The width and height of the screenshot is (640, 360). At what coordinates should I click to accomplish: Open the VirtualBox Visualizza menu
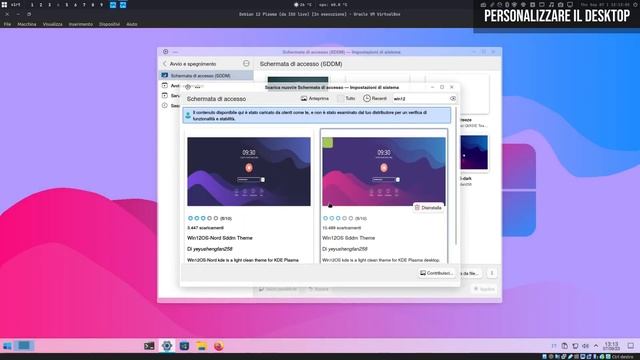pos(53,24)
